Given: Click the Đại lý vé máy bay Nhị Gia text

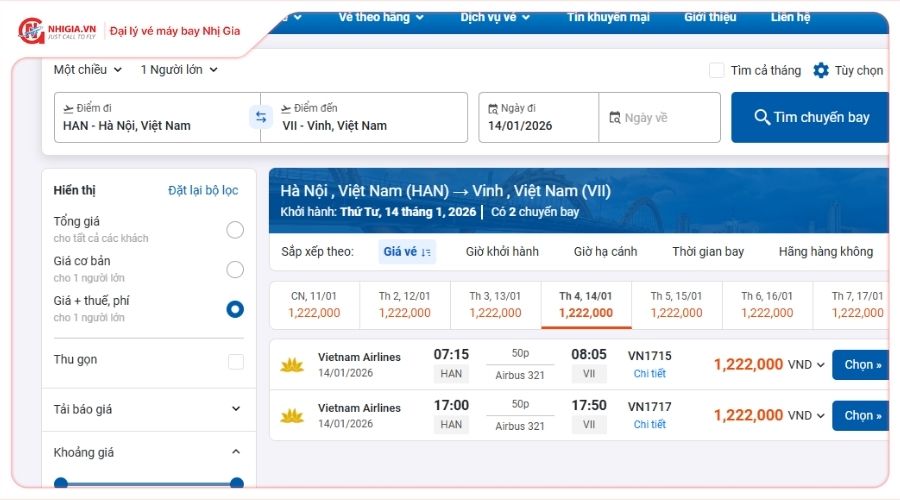Looking at the screenshot, I should click(x=175, y=31).
